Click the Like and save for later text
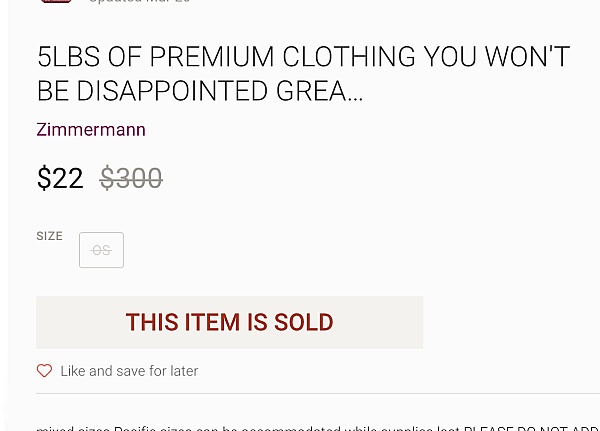 129,371
